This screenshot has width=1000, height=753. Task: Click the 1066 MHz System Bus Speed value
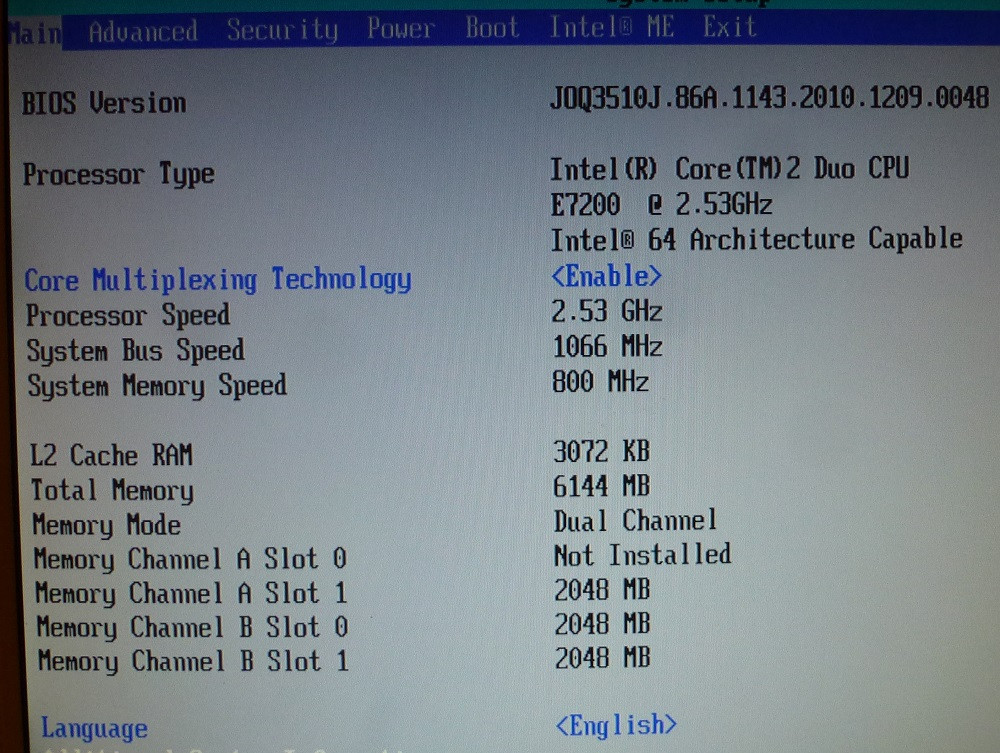607,346
